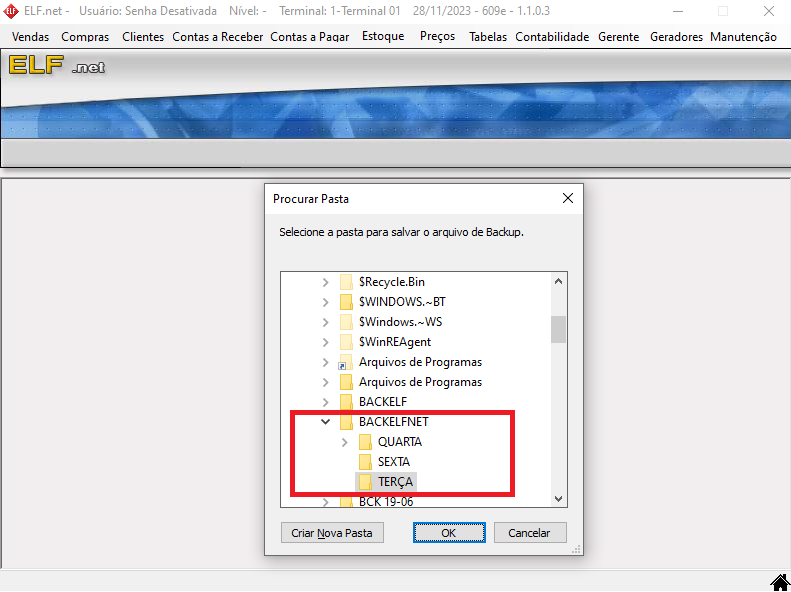Open the Estoque menu
Viewport: 791px width, 592px height.
383,36
